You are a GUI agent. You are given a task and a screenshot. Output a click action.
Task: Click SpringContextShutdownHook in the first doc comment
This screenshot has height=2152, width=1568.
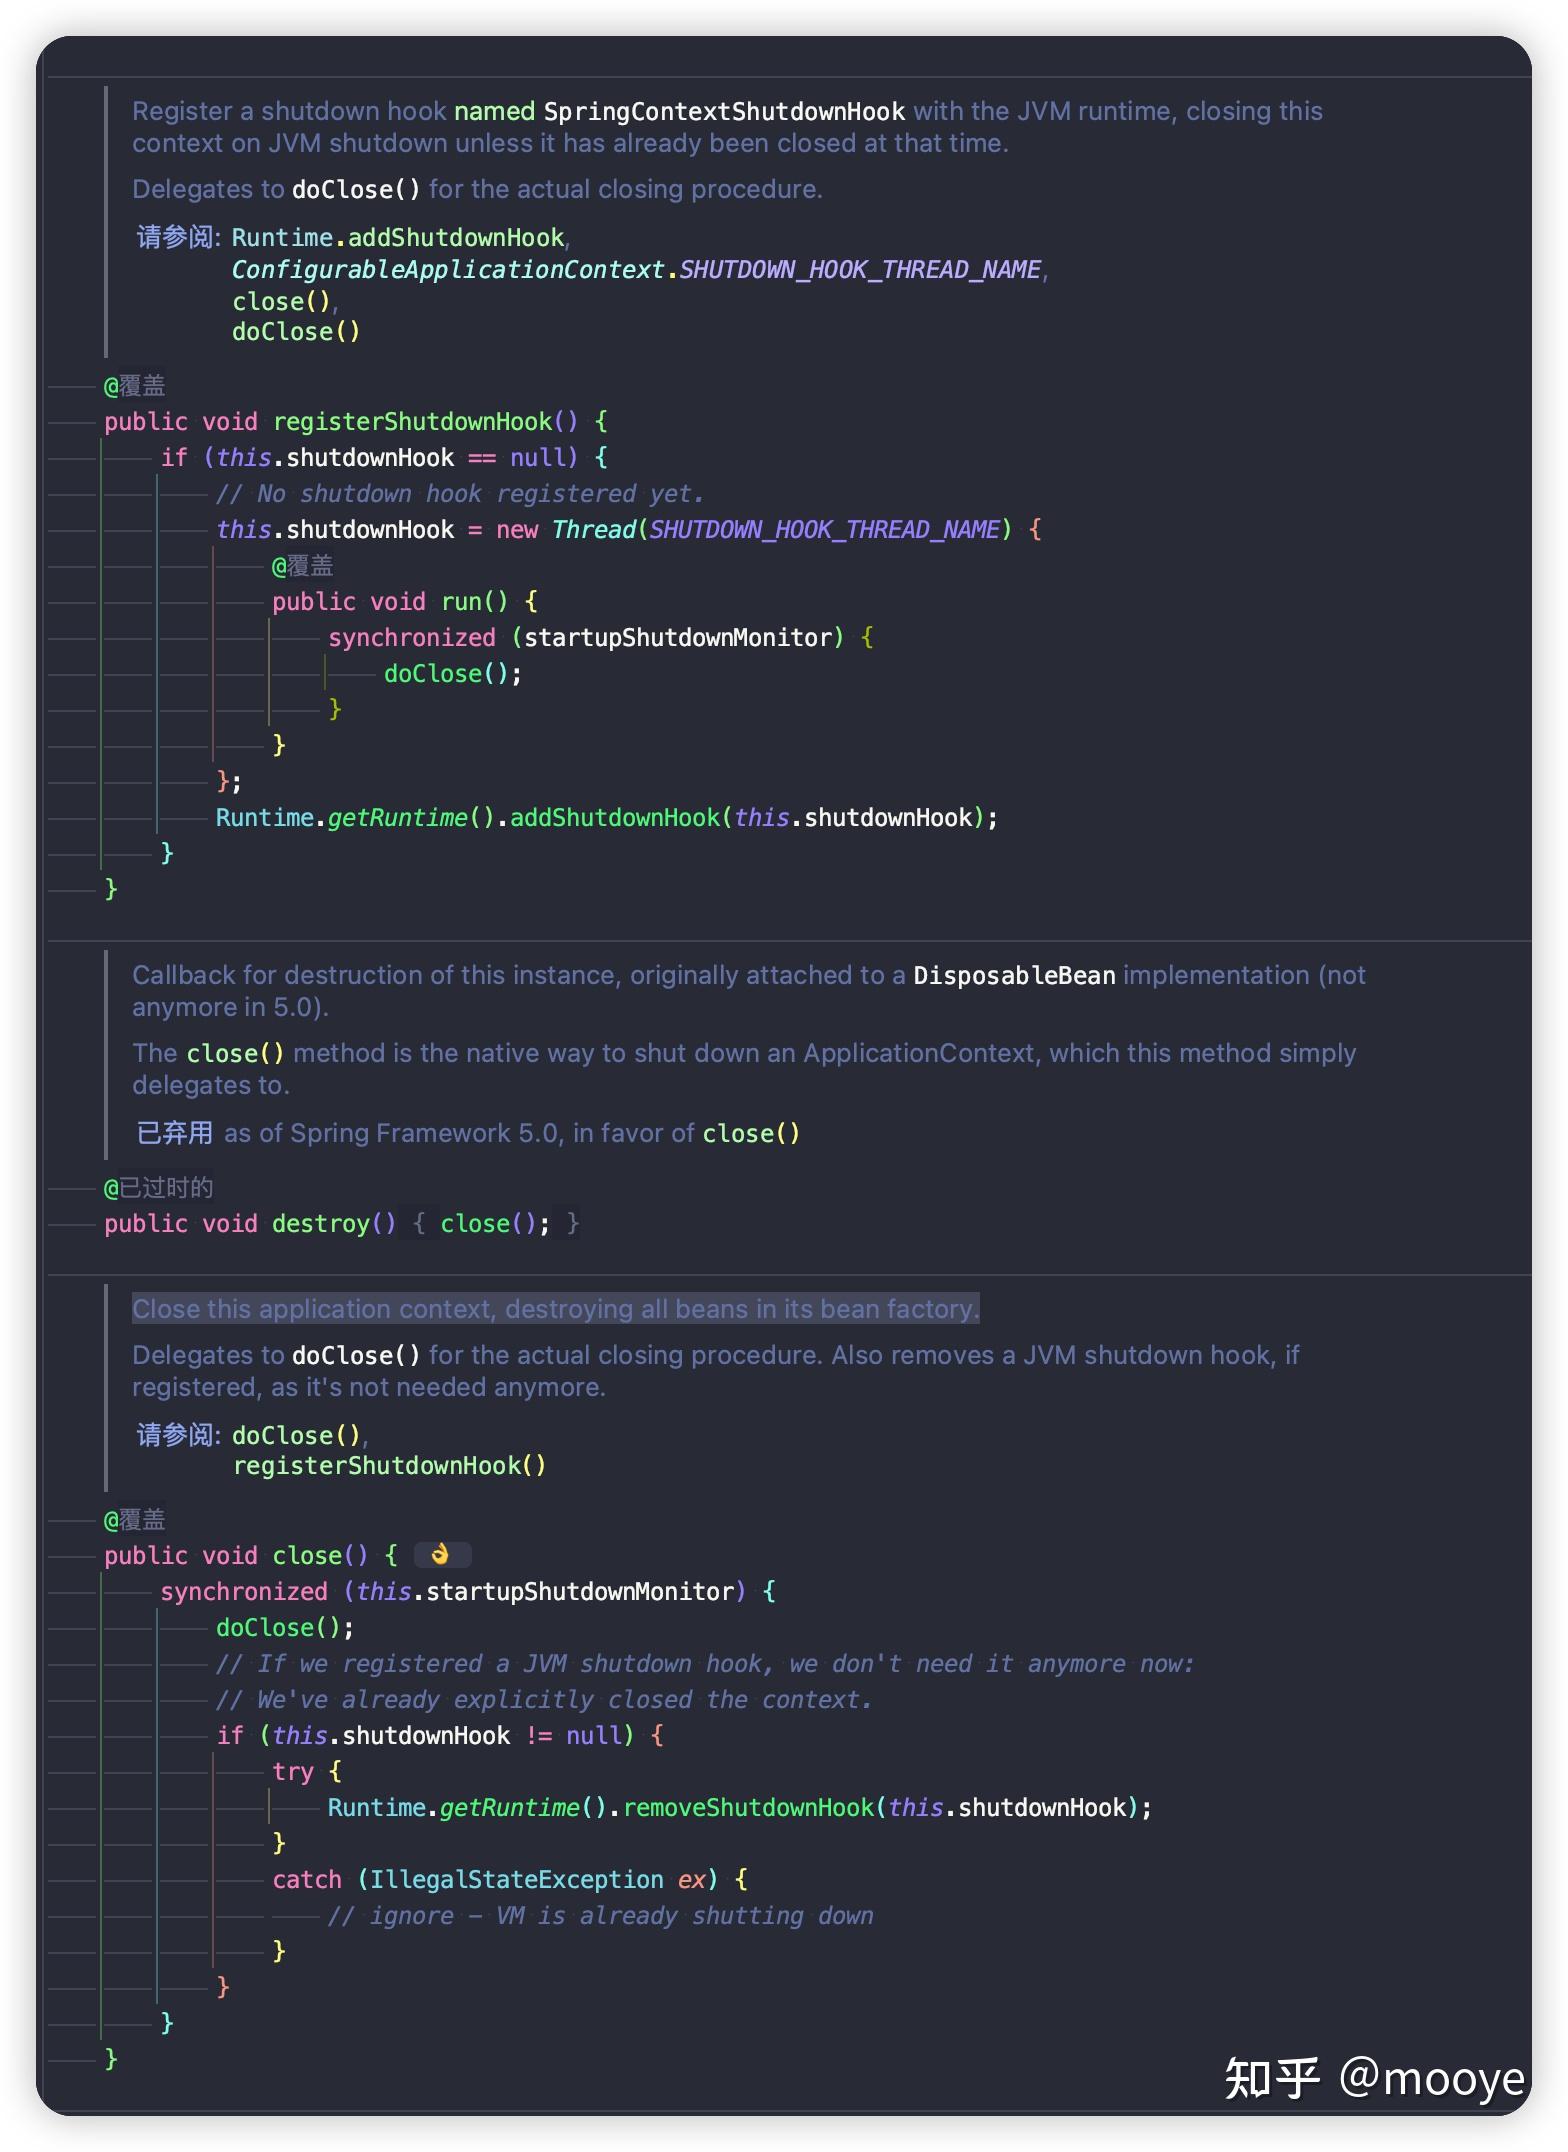pos(724,111)
